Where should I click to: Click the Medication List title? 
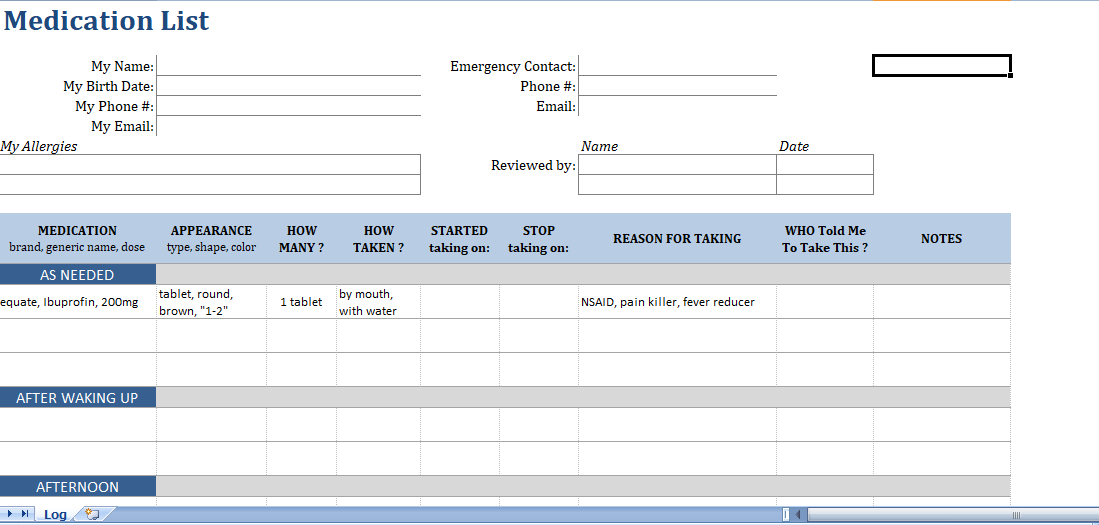(106, 20)
